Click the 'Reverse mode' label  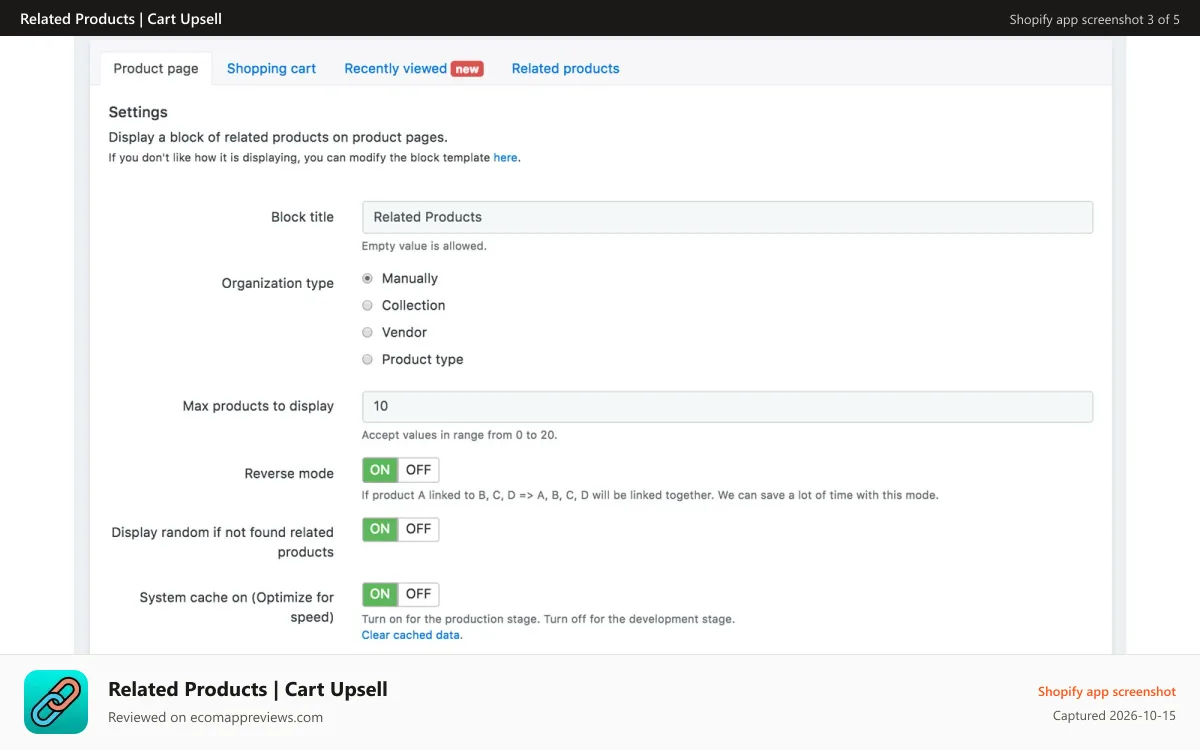(x=289, y=473)
